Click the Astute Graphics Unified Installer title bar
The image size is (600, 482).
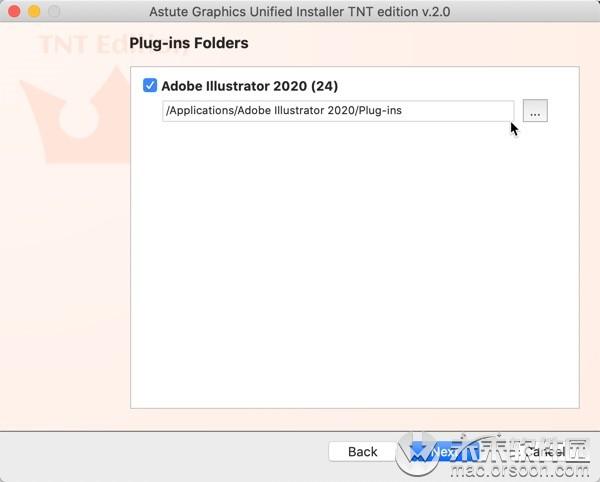click(x=300, y=11)
